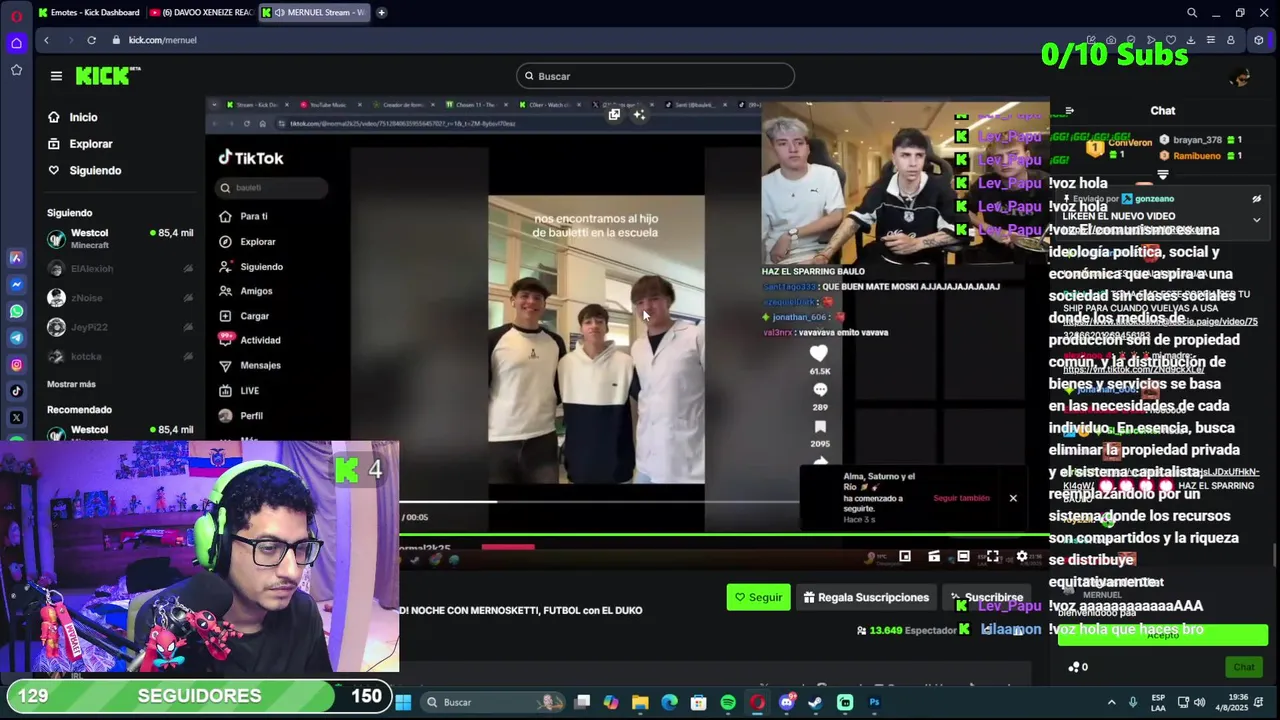This screenshot has height=720, width=1280.
Task: Open Opera heart bookmark icon in address bar
Action: (1170, 40)
